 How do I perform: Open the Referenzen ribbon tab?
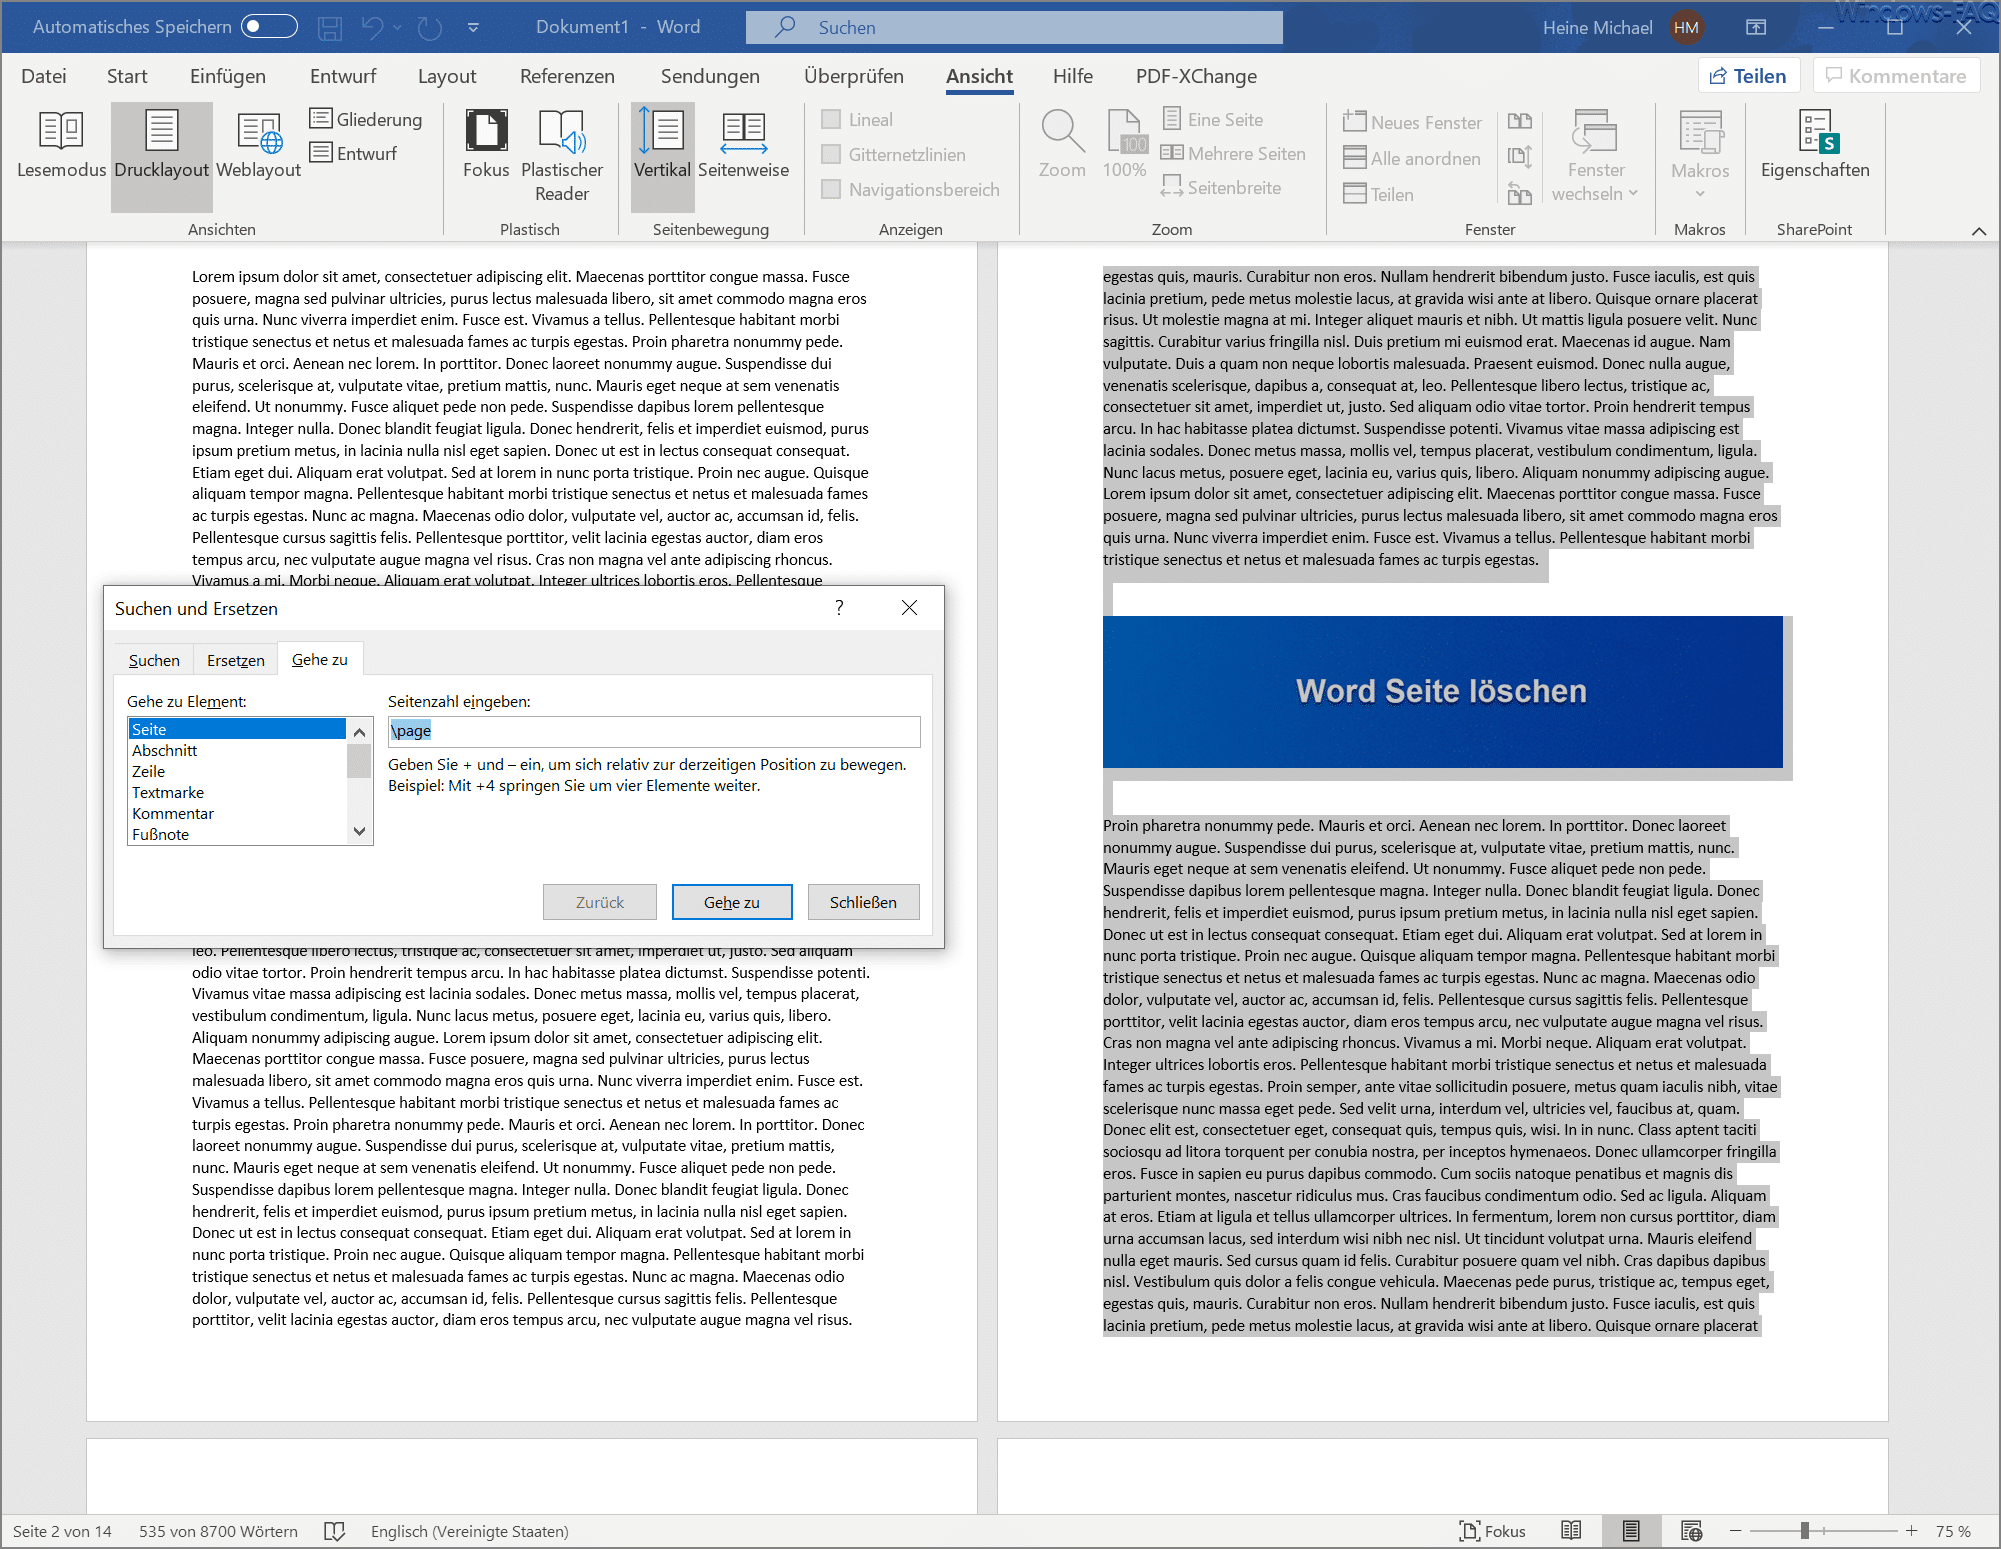tap(567, 77)
